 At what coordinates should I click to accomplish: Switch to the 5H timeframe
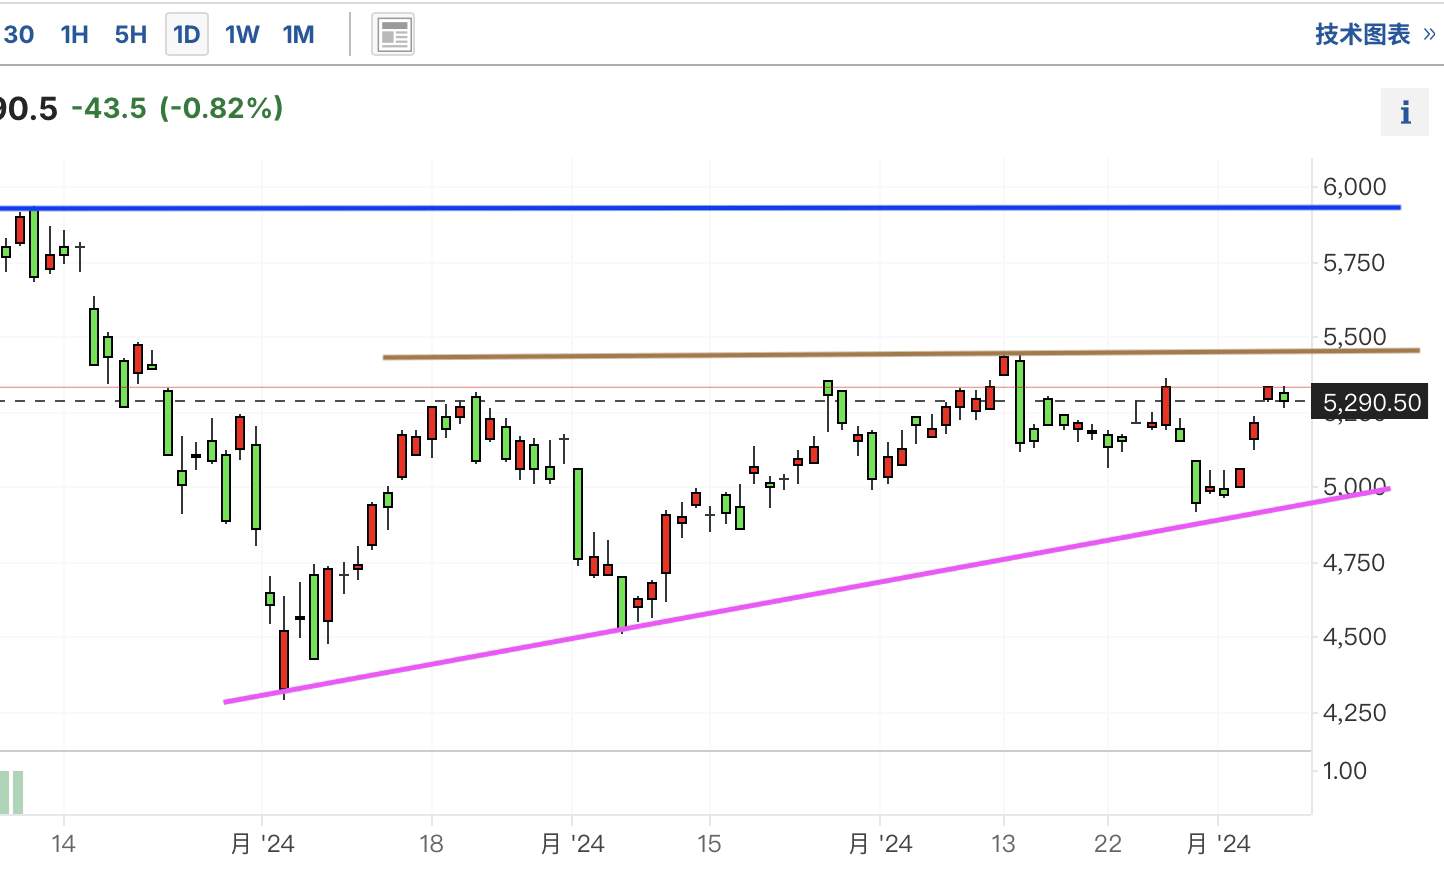tap(130, 35)
